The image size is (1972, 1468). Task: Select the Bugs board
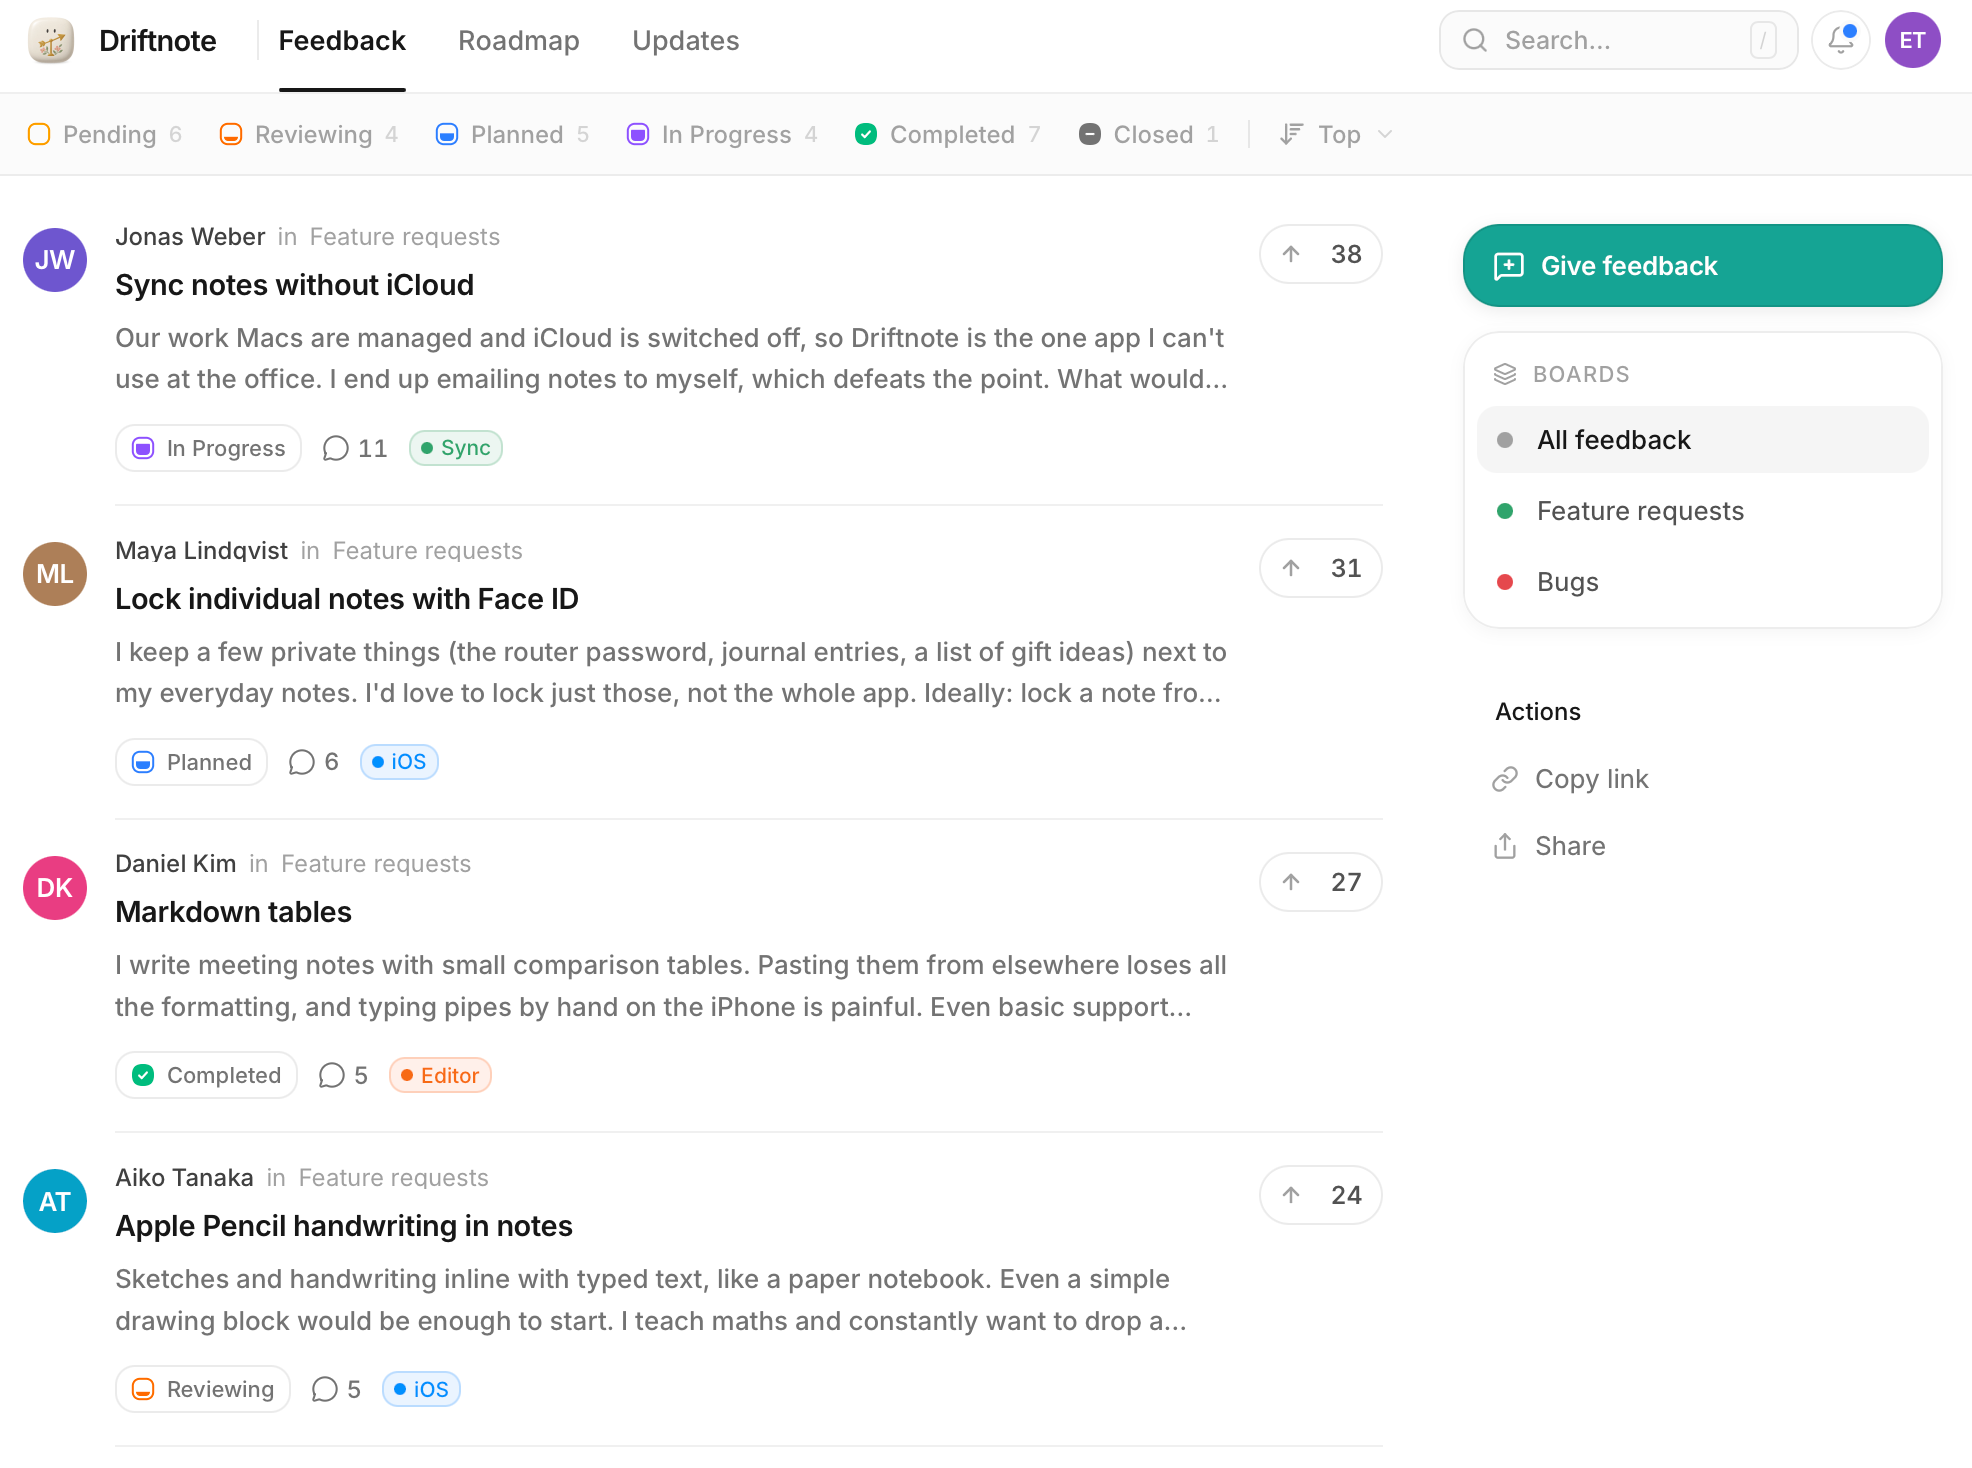click(x=1702, y=582)
